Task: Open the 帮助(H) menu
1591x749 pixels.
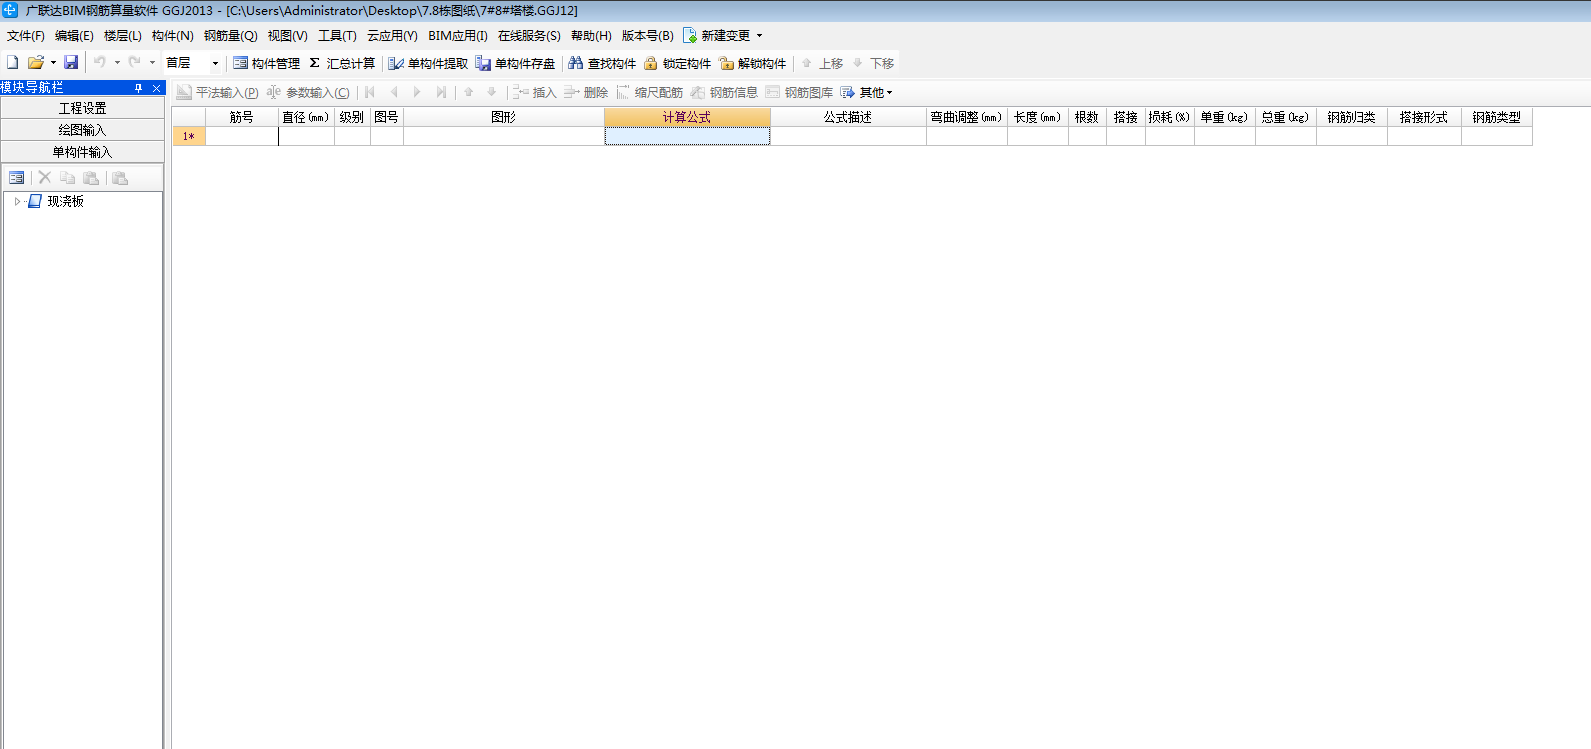Action: coord(591,35)
